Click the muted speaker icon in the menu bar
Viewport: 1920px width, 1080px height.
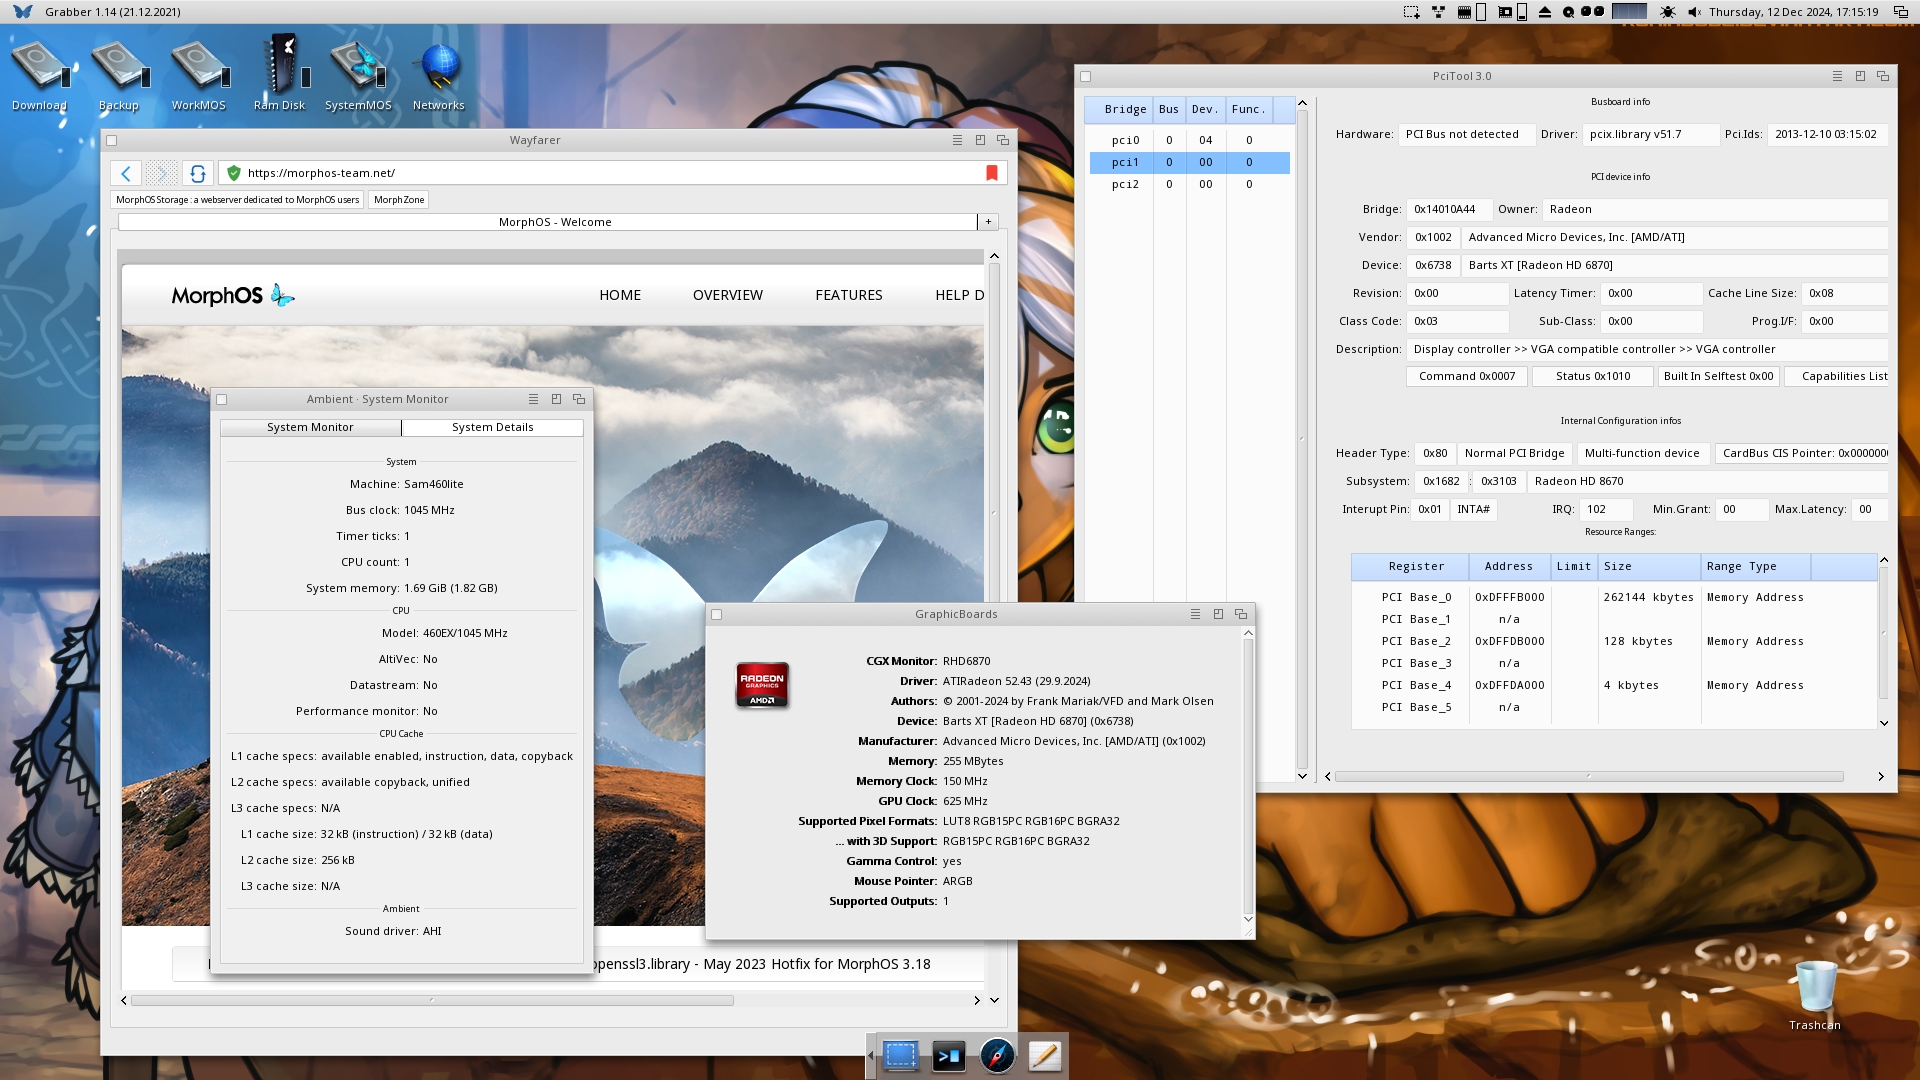click(1694, 12)
